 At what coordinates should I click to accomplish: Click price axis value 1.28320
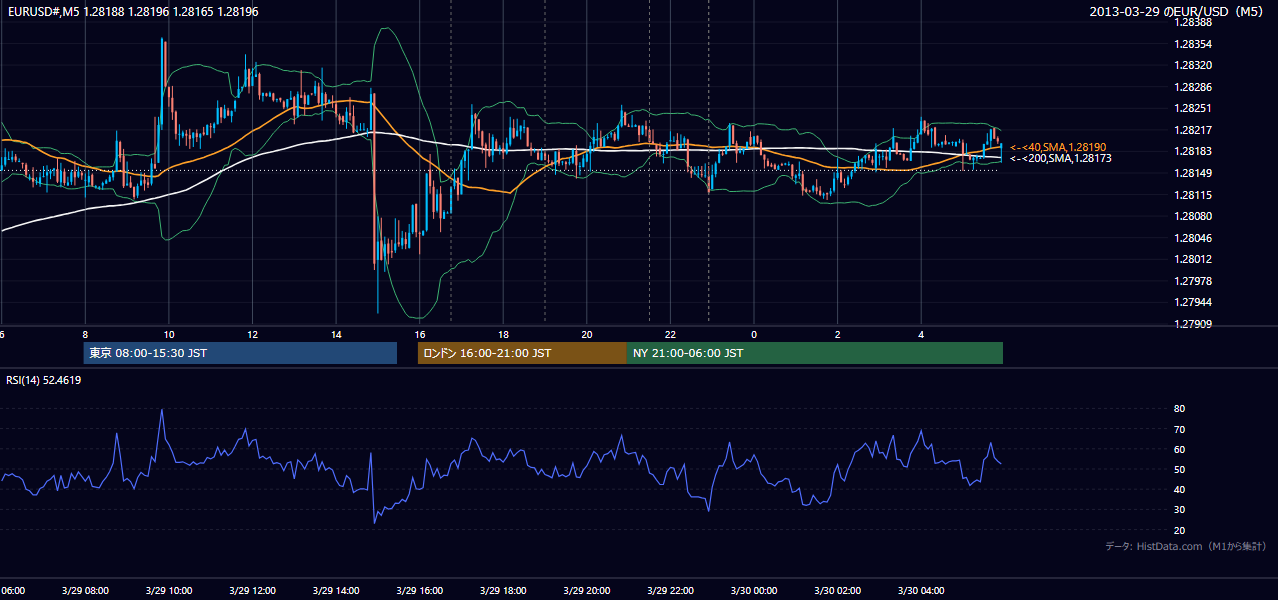(1193, 65)
